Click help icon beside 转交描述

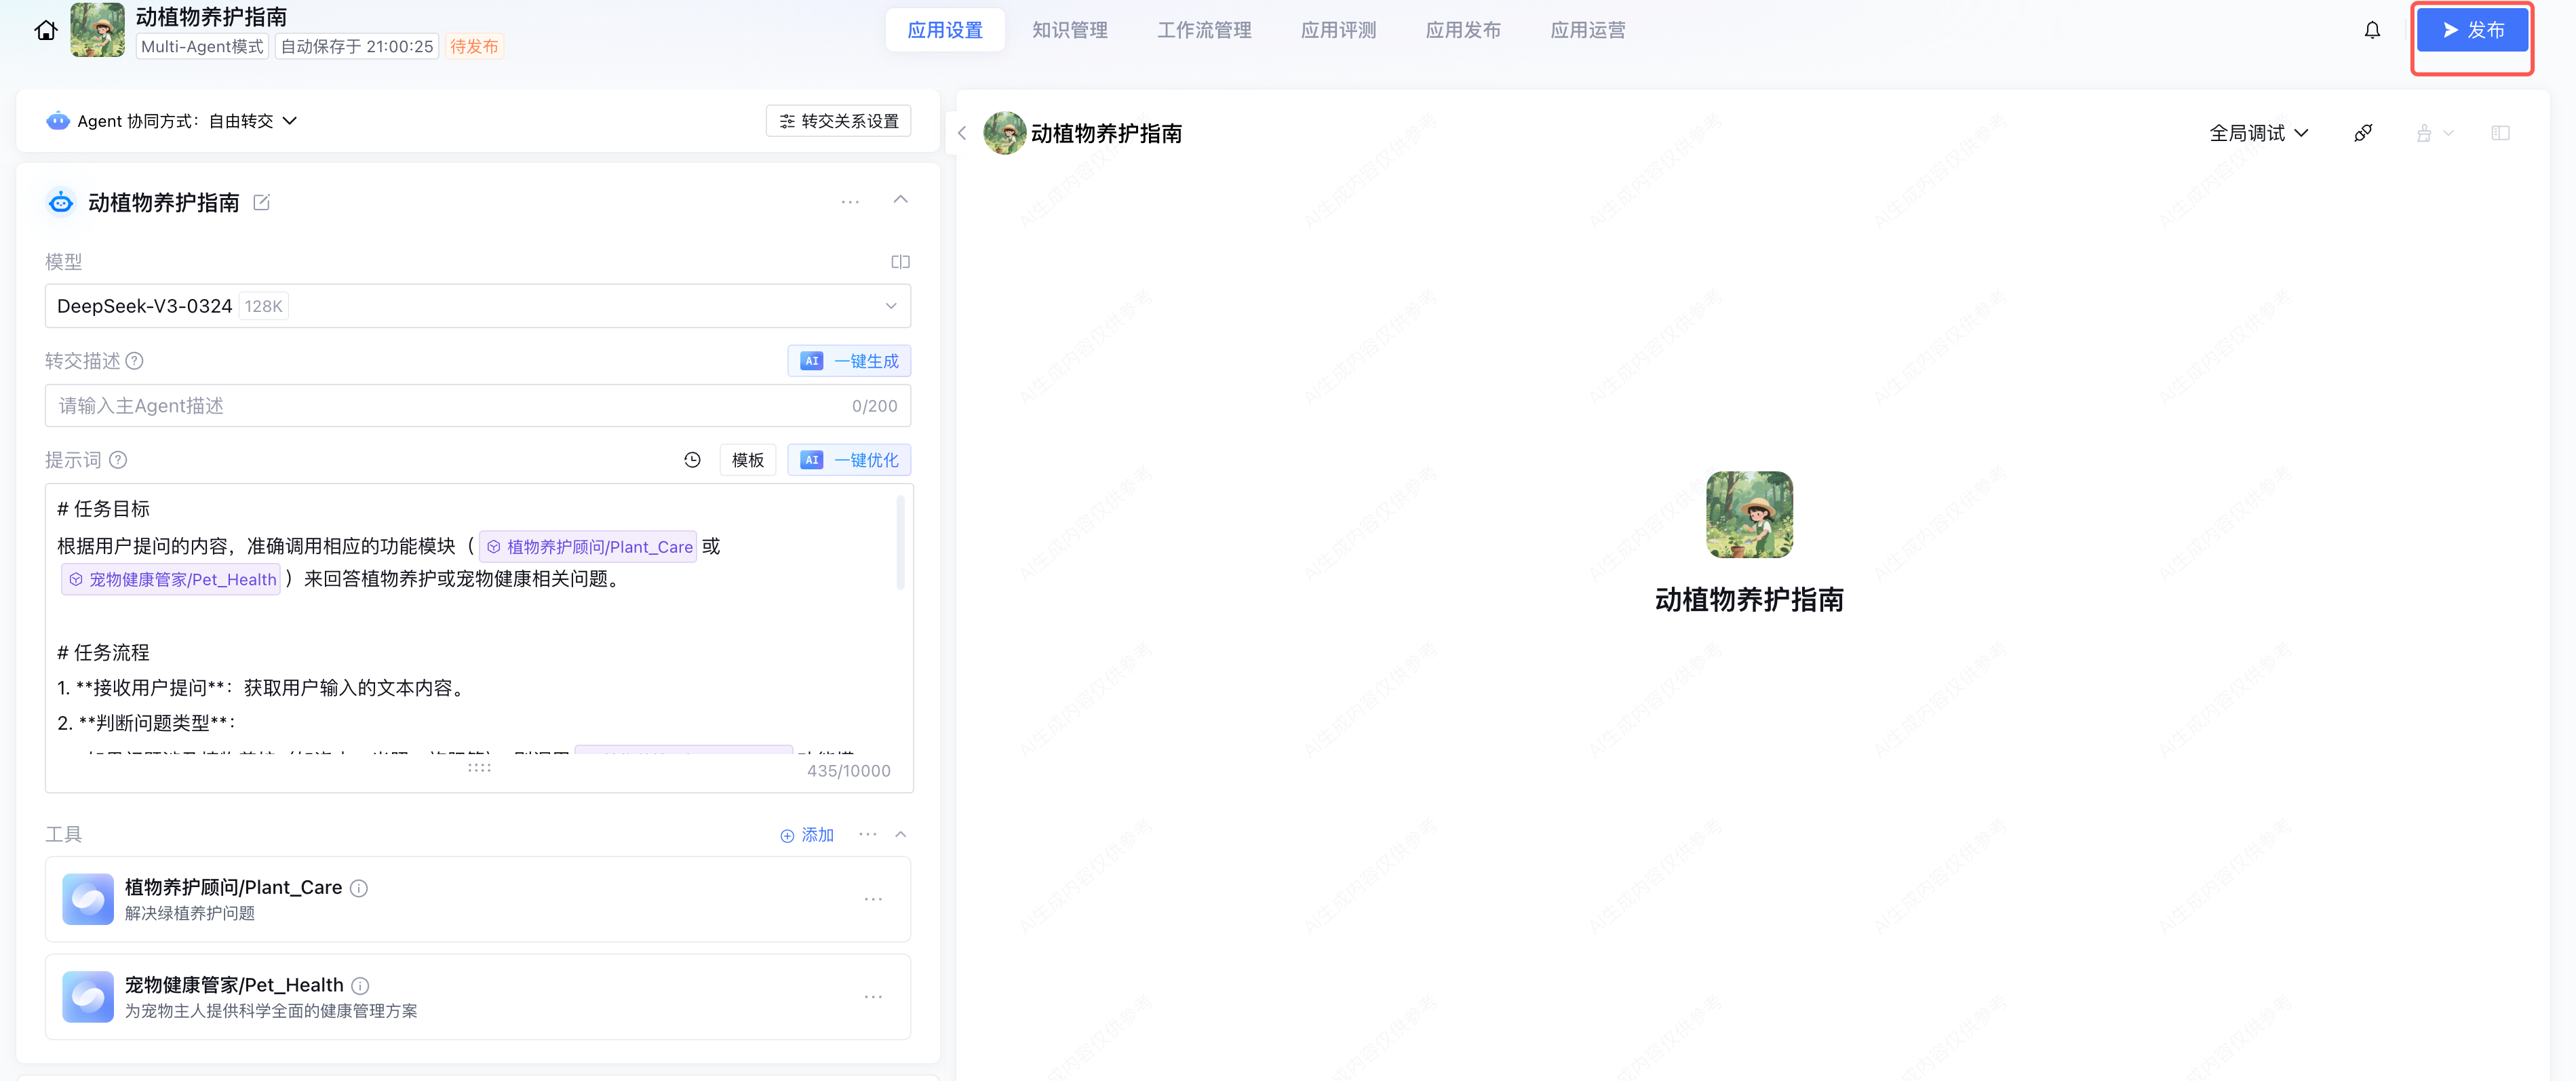134,361
